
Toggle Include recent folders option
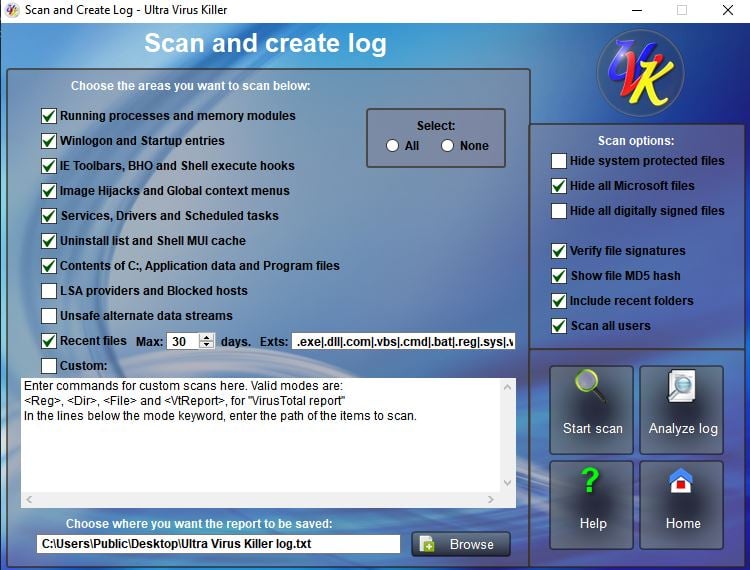click(x=559, y=301)
